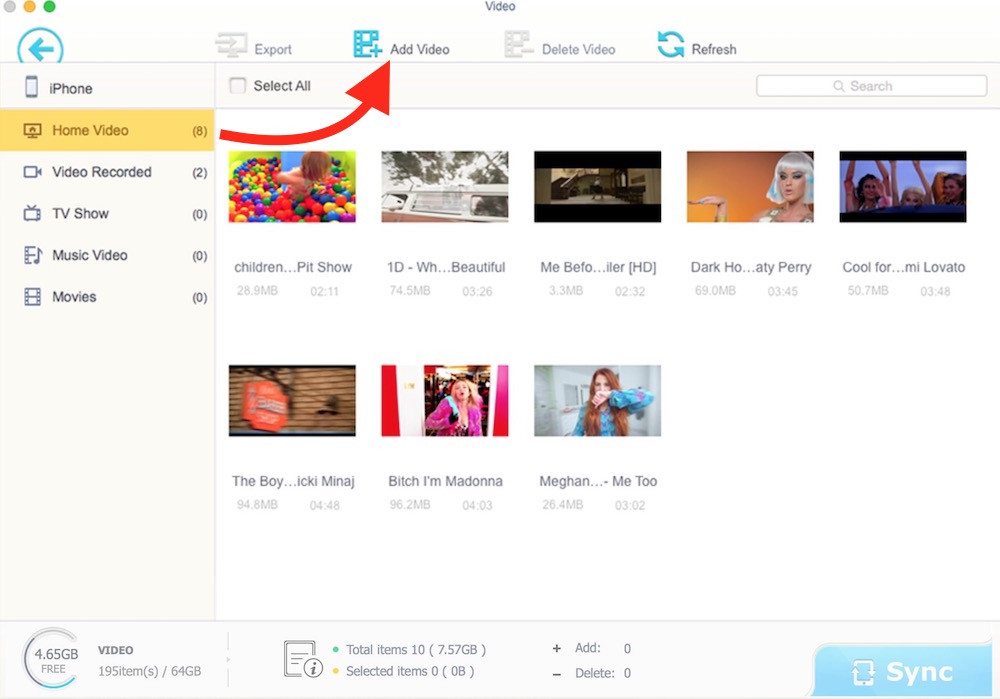Click the 'Me Befo…iler [HD]' title text
Screen dimensions: 1000x699
pos(598,267)
